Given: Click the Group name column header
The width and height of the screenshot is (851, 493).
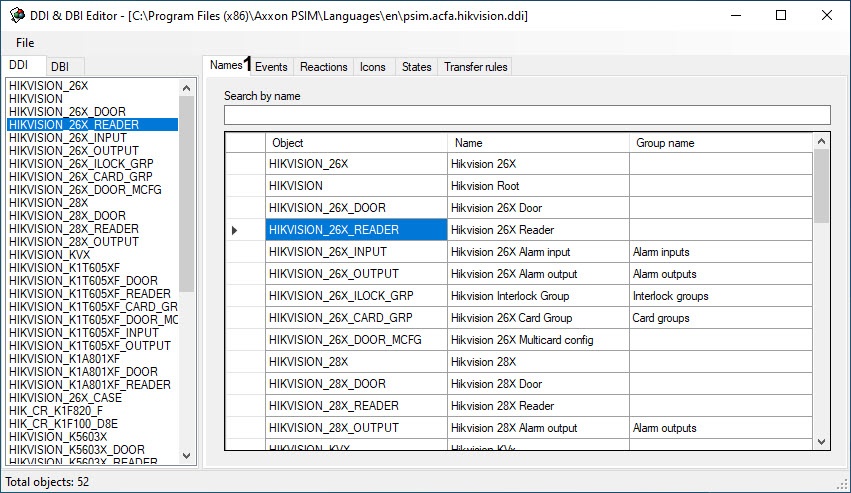Looking at the screenshot, I should (x=720, y=143).
